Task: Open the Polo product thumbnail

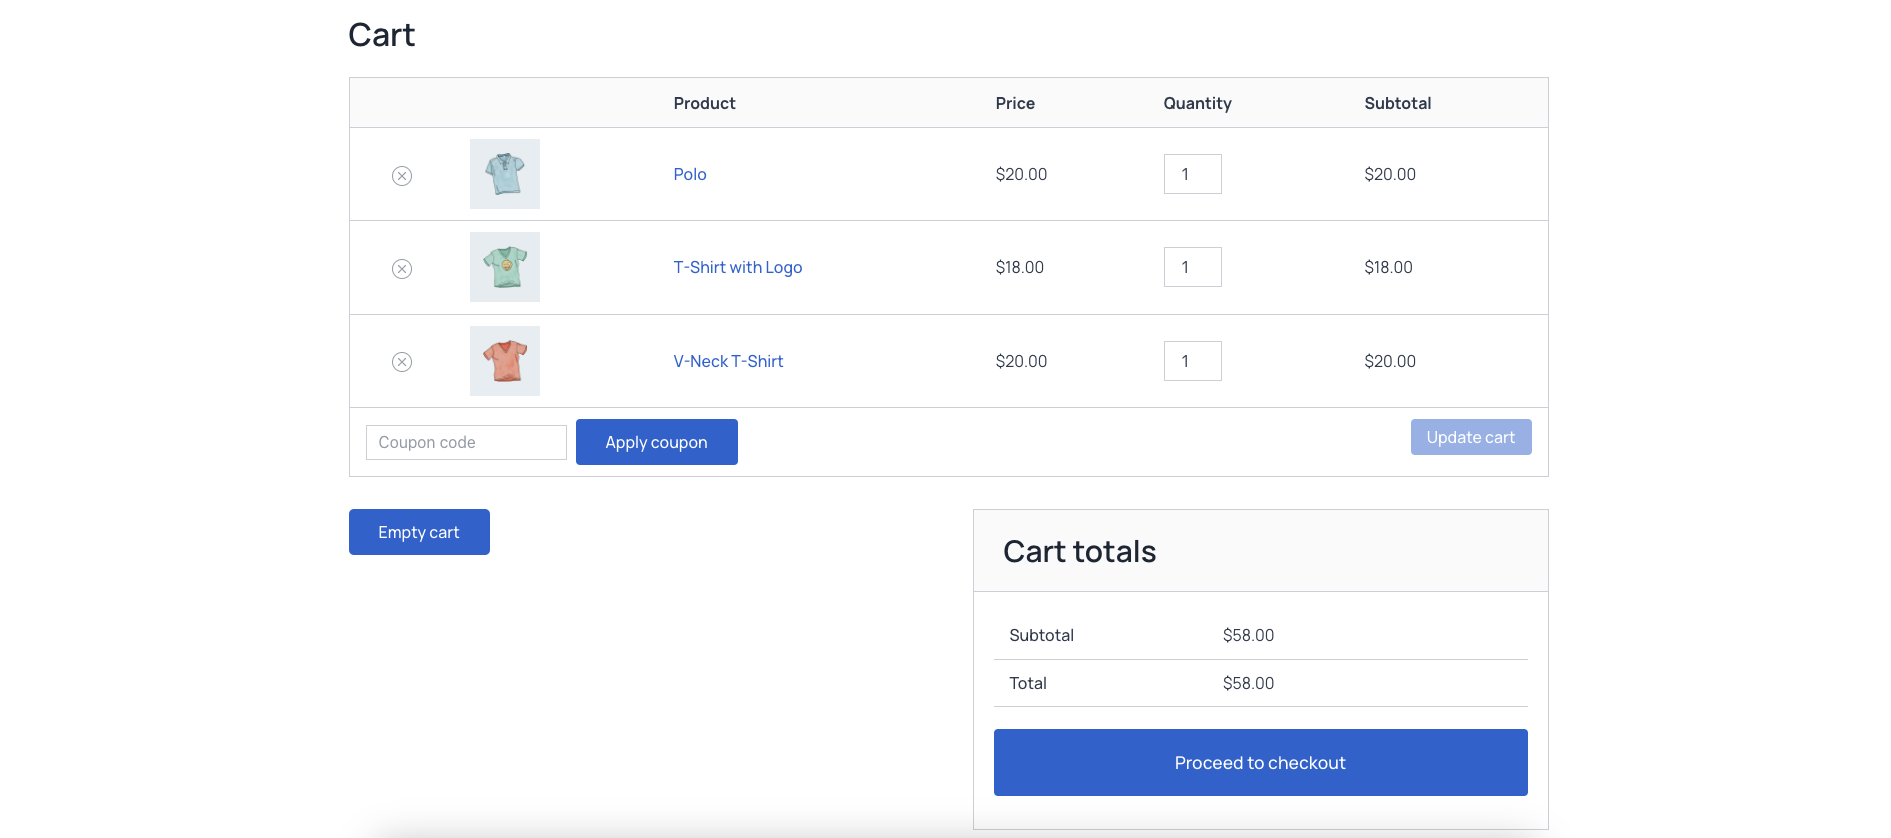Action: 504,174
